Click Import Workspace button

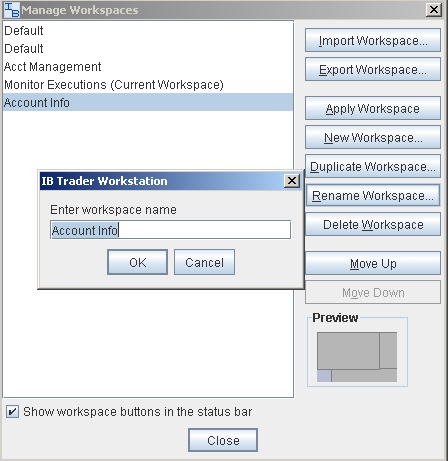[x=373, y=40]
